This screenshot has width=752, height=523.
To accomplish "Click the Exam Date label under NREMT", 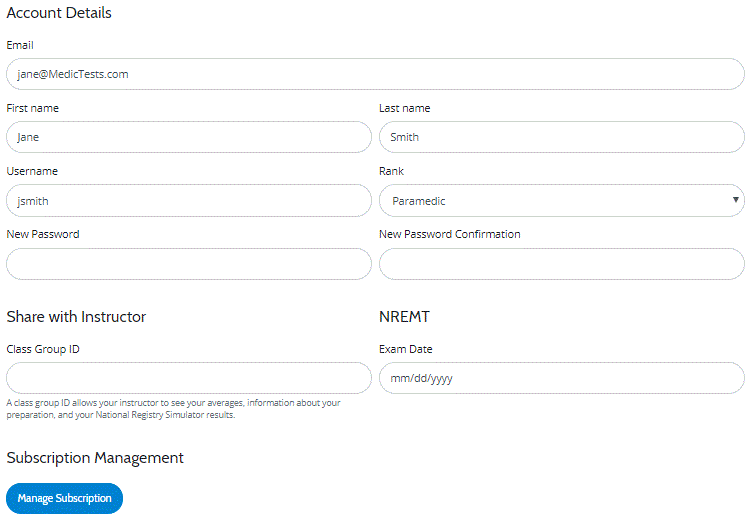I will click(406, 349).
